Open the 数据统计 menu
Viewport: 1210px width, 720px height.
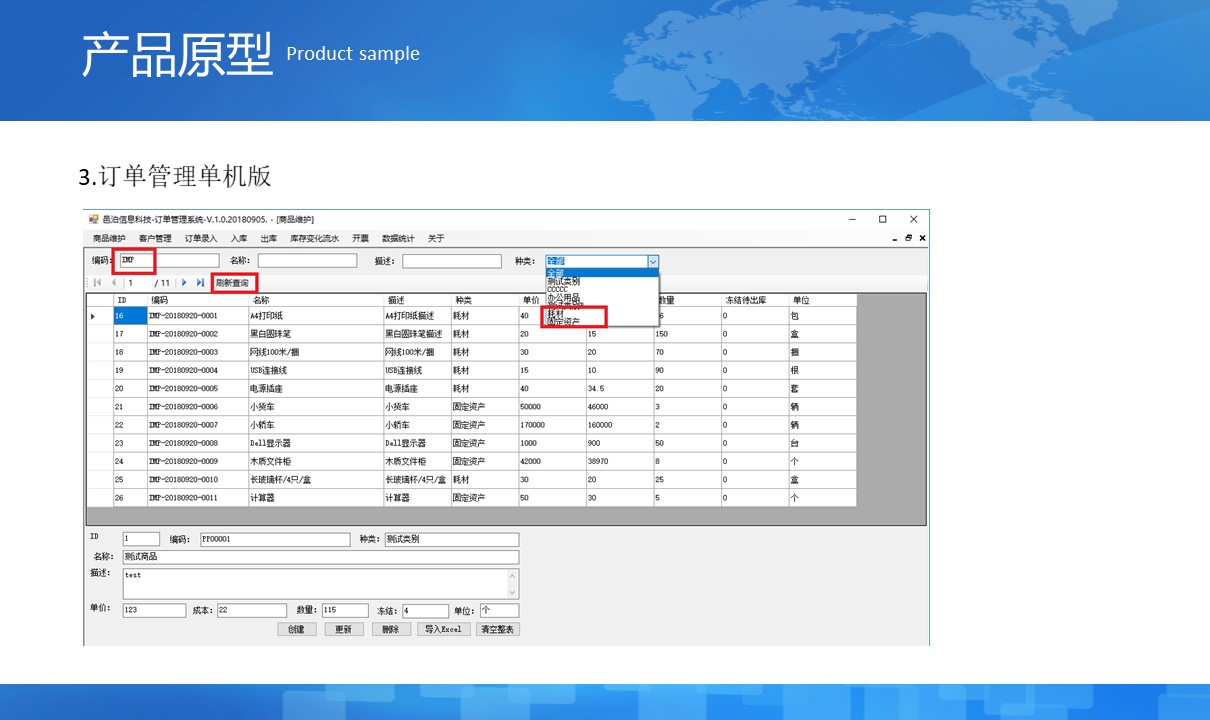tap(398, 238)
